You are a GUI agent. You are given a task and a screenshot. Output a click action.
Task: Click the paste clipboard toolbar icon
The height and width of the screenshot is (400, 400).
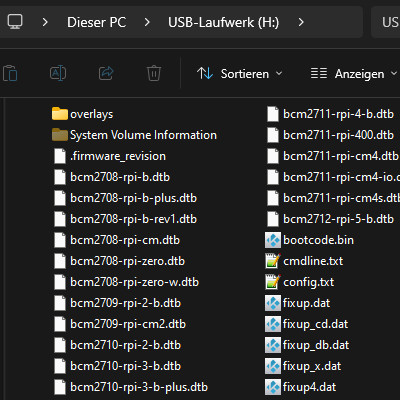10,73
